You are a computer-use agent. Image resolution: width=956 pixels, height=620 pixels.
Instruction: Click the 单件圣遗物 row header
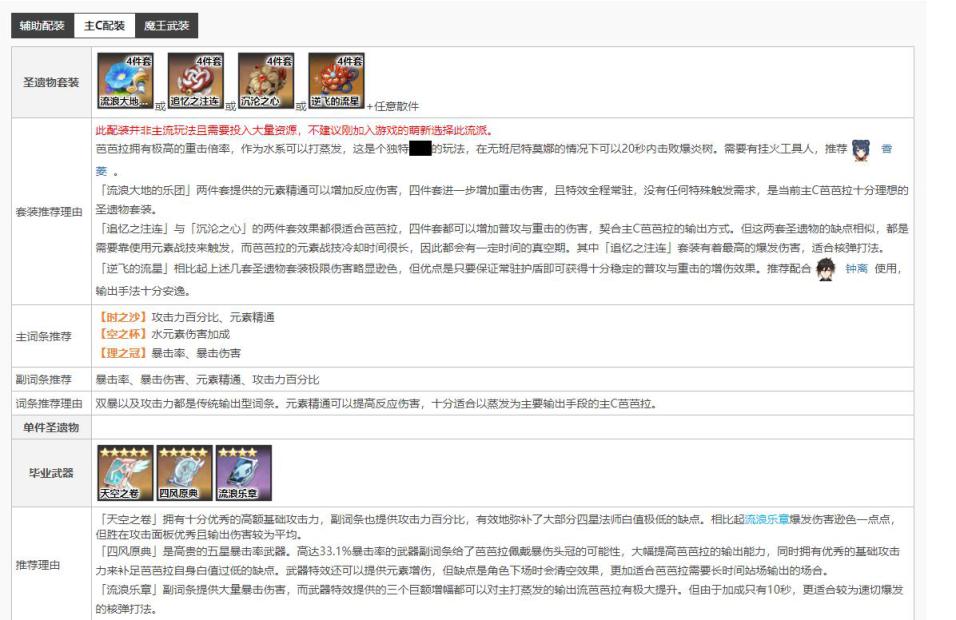click(51, 427)
